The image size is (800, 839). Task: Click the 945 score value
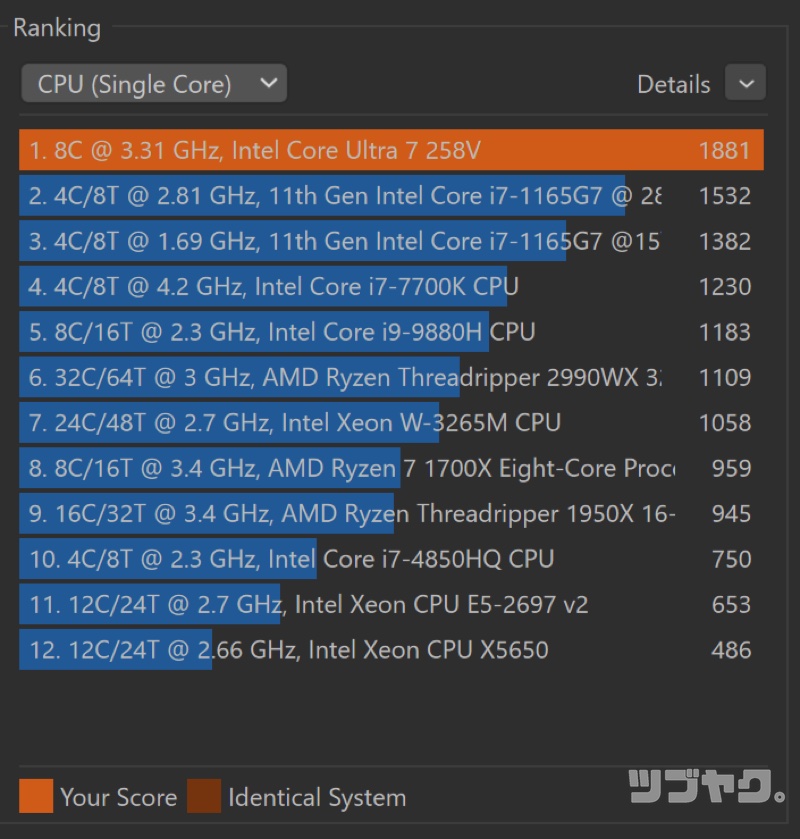[731, 514]
